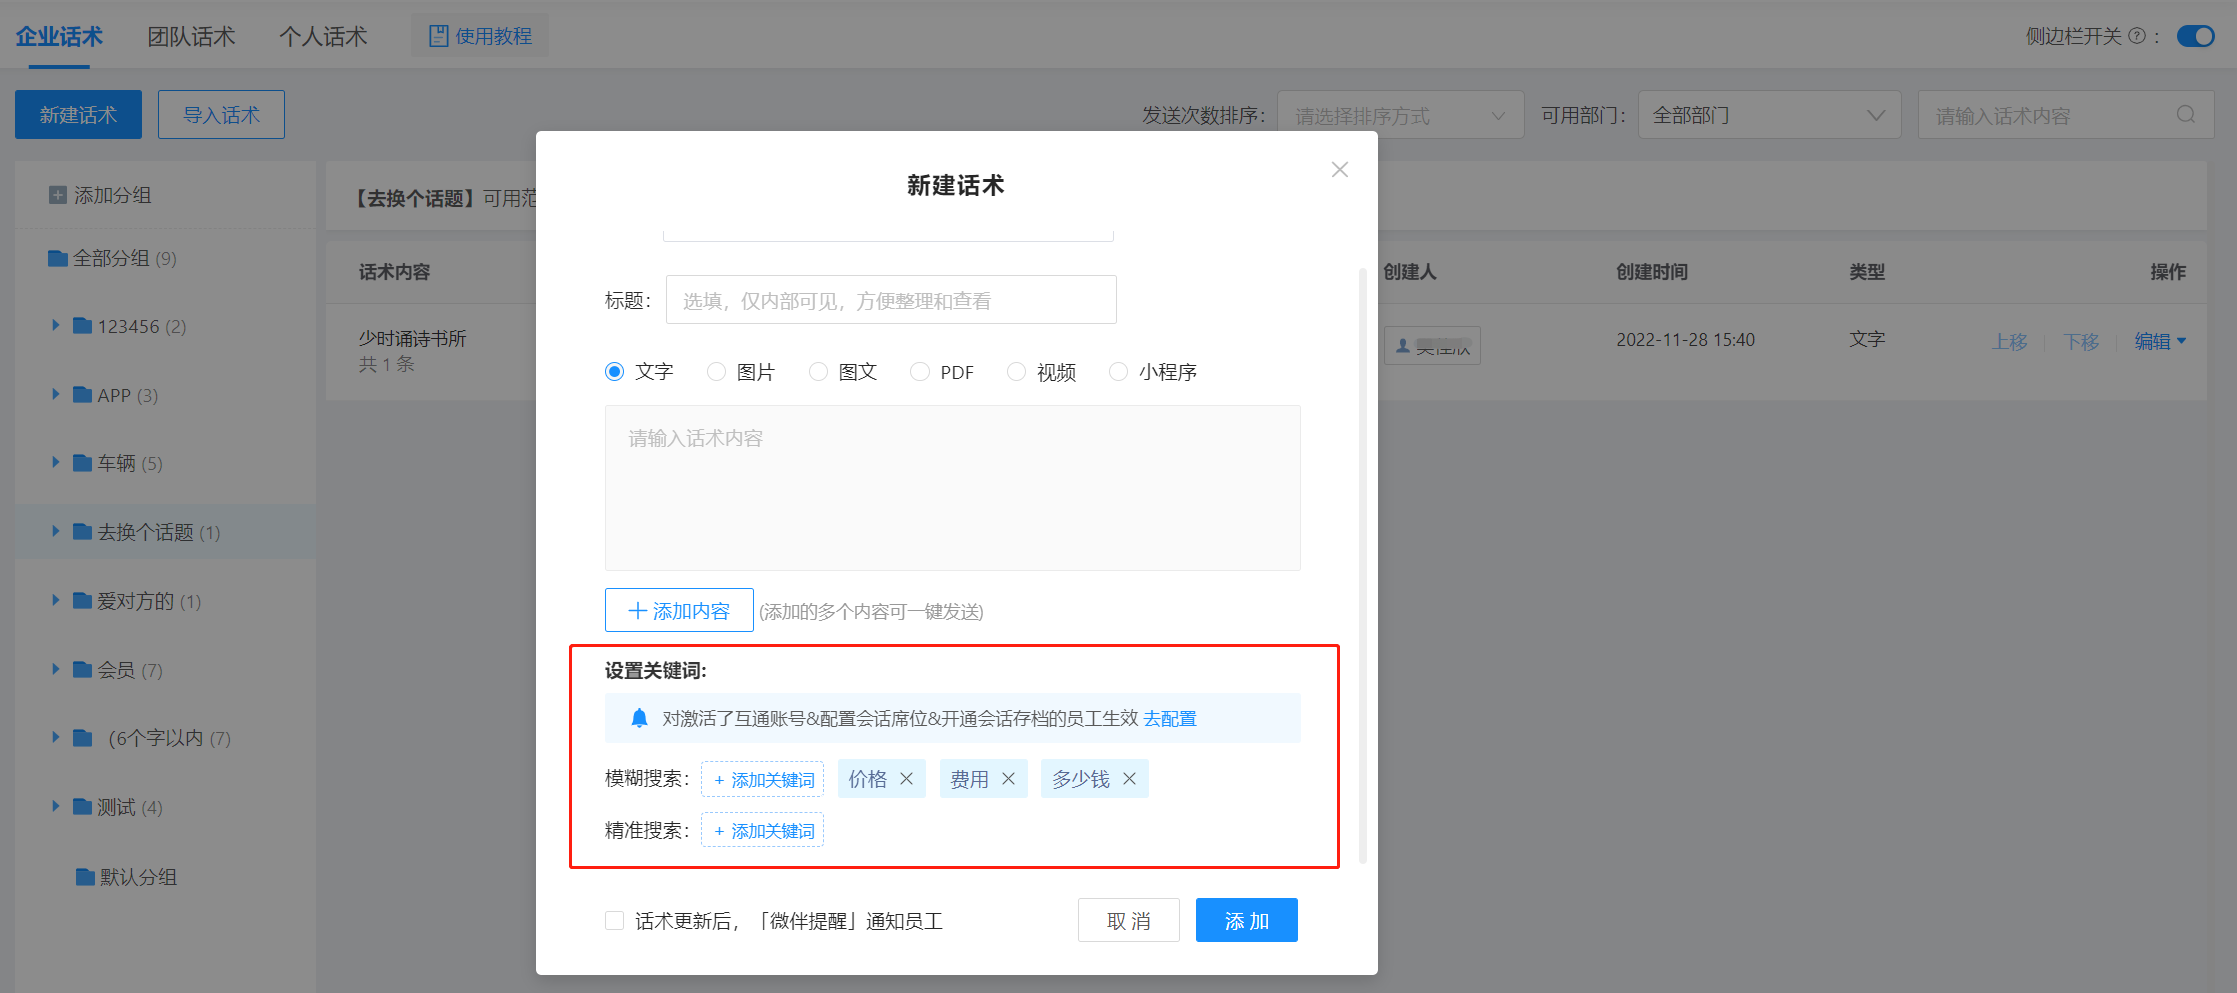Click the 标题 input field
This screenshot has height=993, width=2237.
(x=890, y=300)
